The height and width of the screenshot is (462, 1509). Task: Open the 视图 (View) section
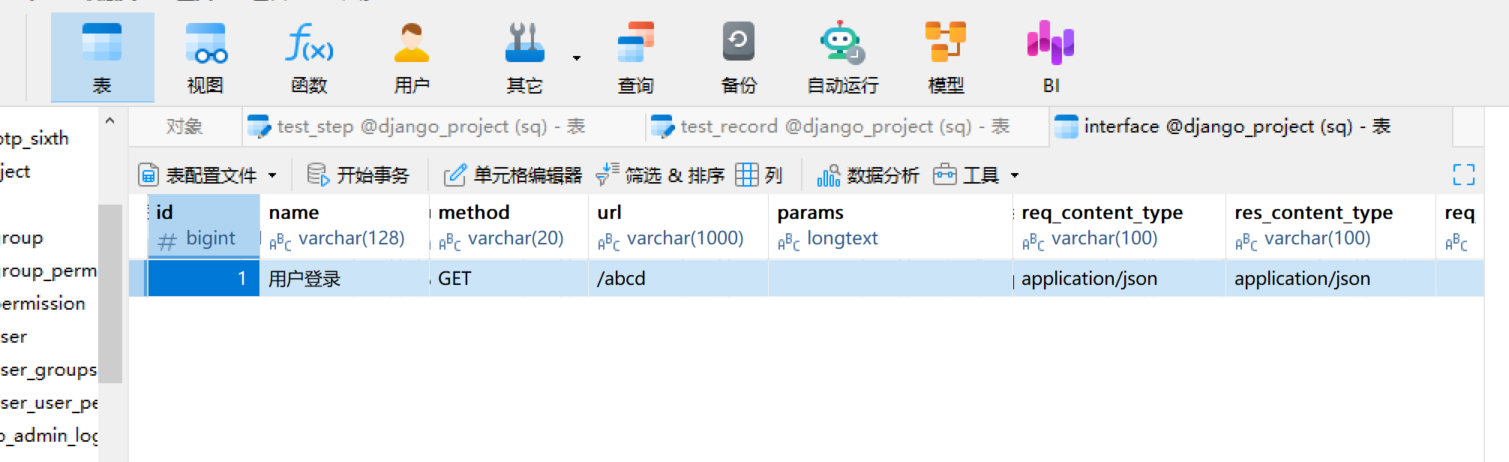point(205,58)
